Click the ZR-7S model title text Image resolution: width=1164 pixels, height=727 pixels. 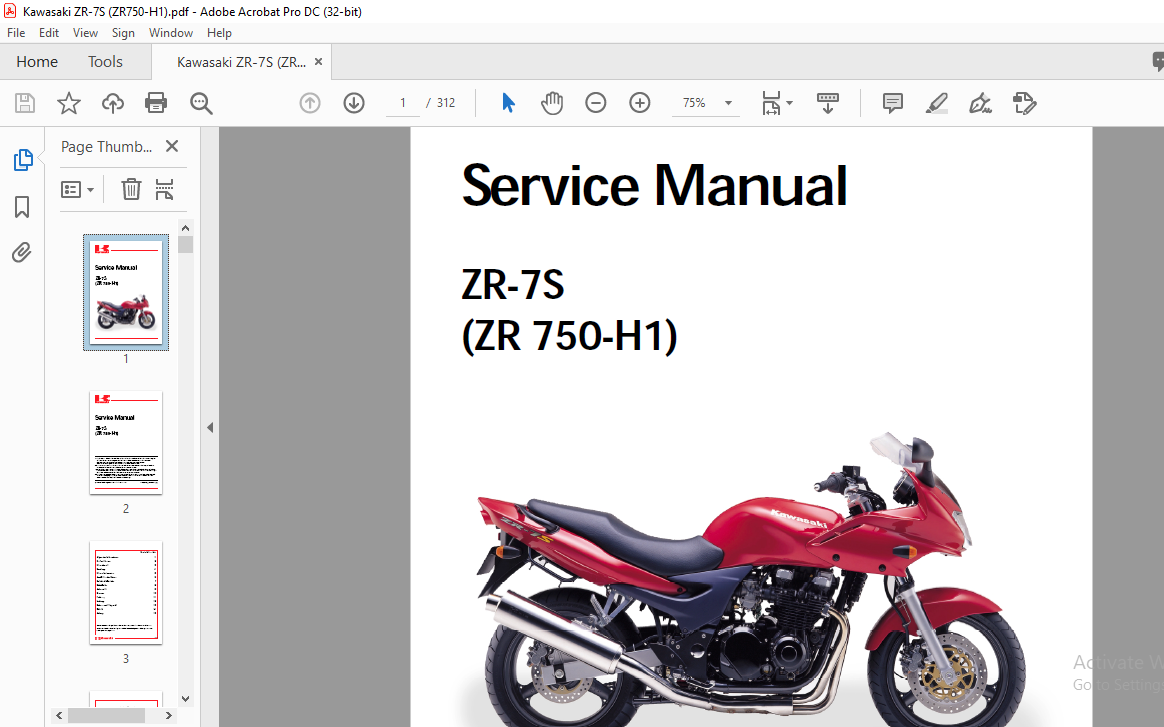tap(513, 284)
